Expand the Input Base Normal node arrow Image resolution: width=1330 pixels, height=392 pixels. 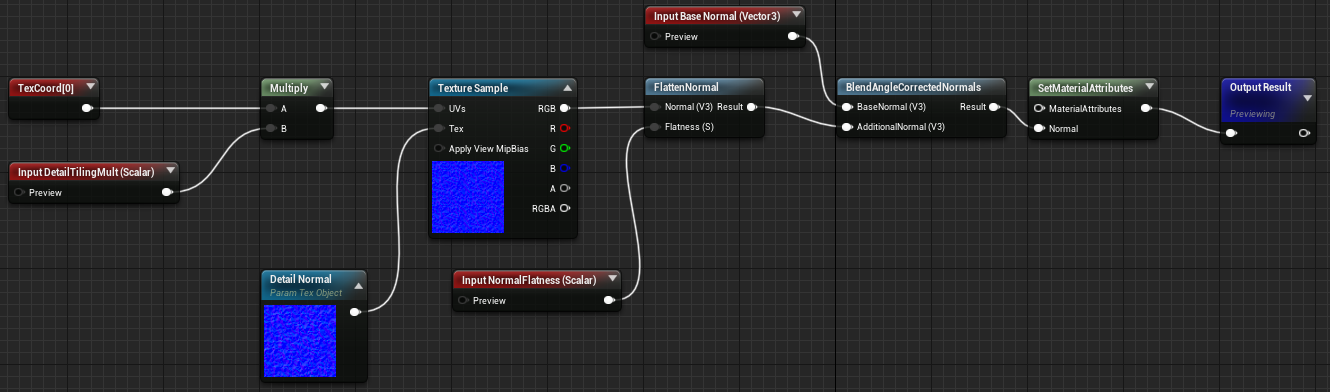[796, 15]
